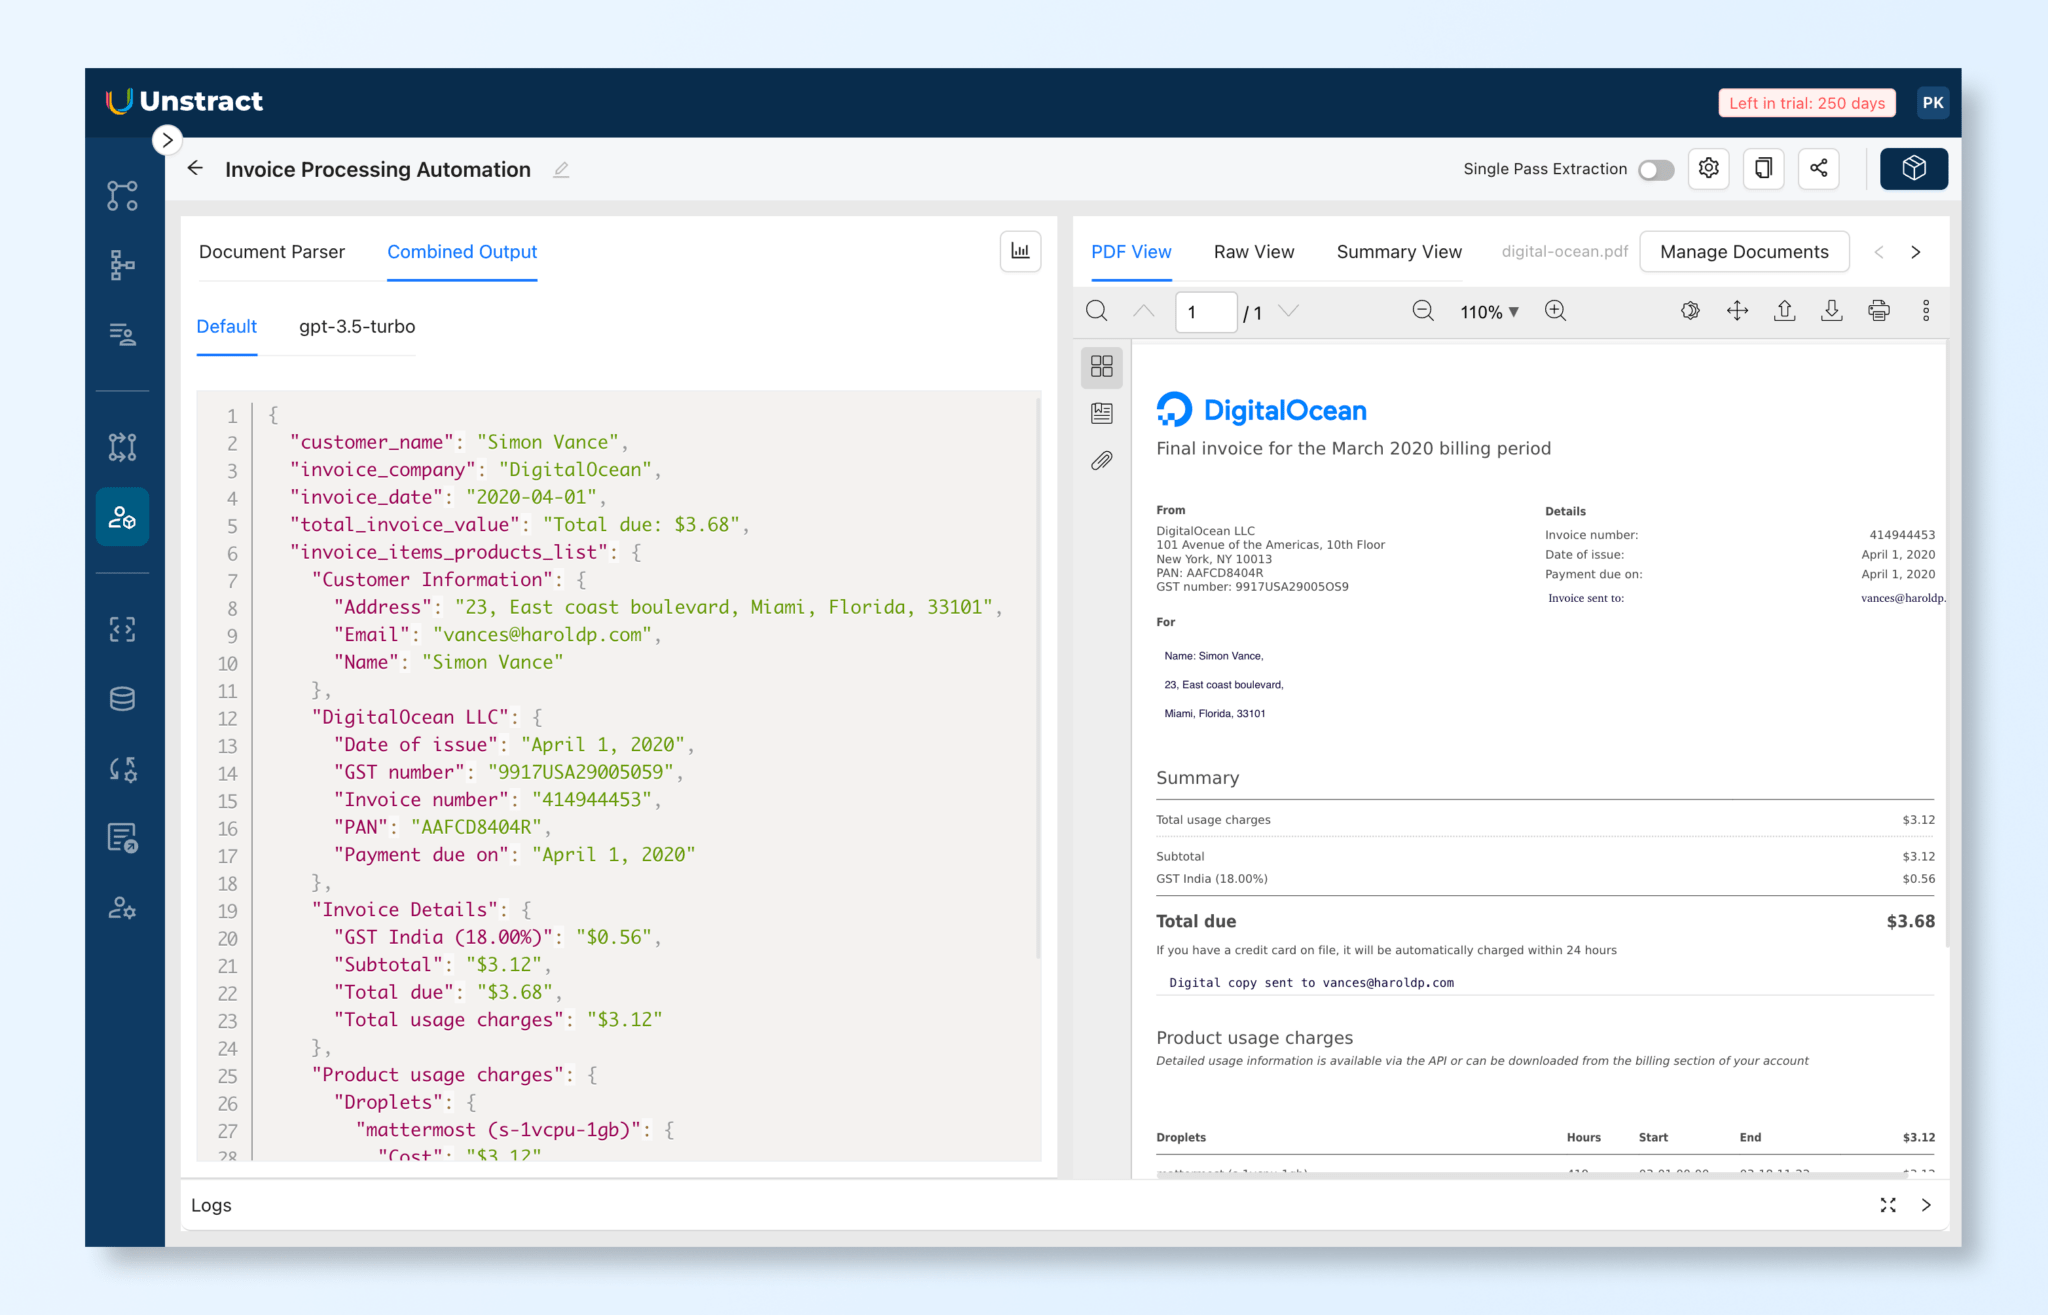The image size is (2048, 1315).
Task: Switch to the Raw View tab
Action: [1253, 251]
